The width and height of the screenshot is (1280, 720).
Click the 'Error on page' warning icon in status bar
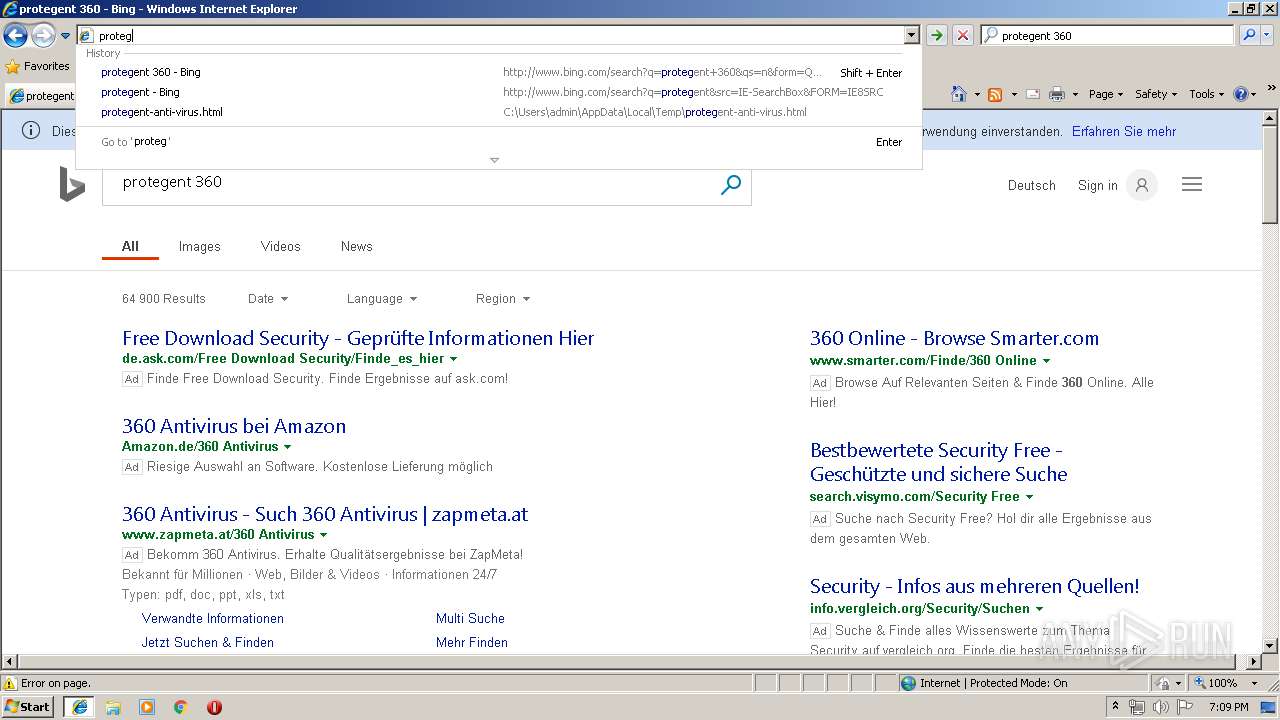coord(10,683)
